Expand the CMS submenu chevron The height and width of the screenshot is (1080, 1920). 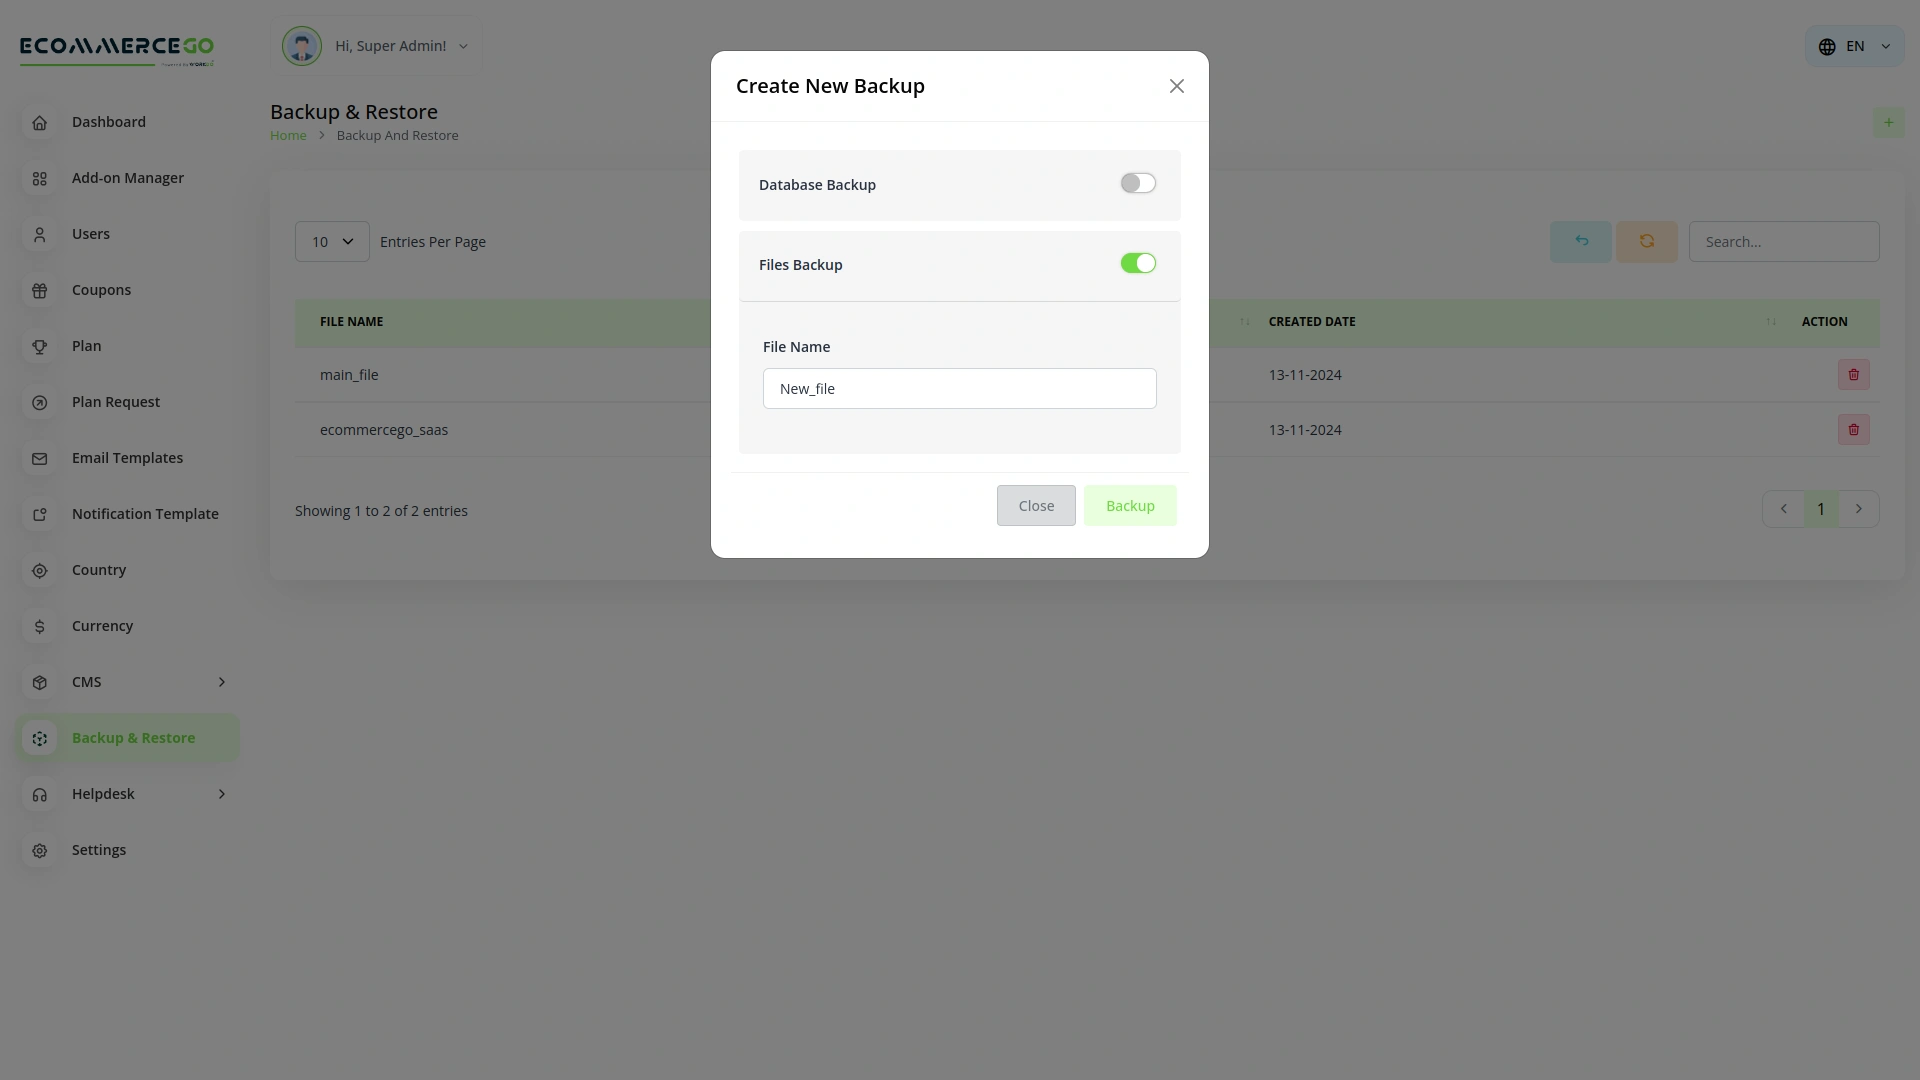coord(222,682)
